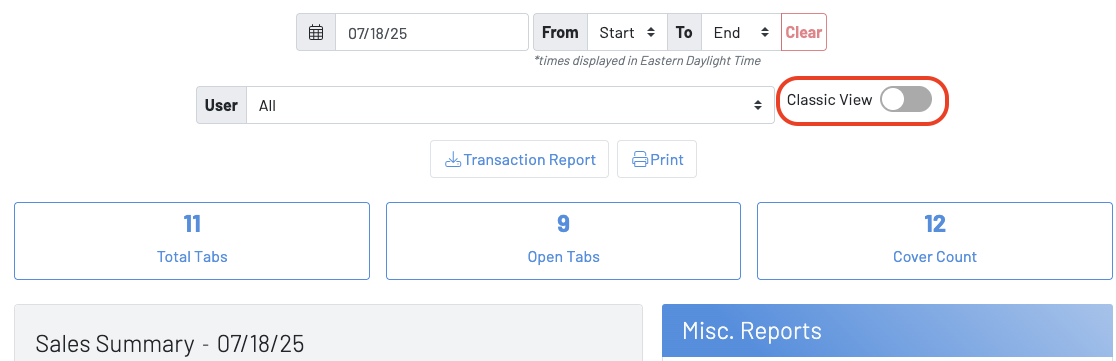Click the date field showing 07/18/25
Viewport: 1116px width, 361px height.
click(x=431, y=33)
